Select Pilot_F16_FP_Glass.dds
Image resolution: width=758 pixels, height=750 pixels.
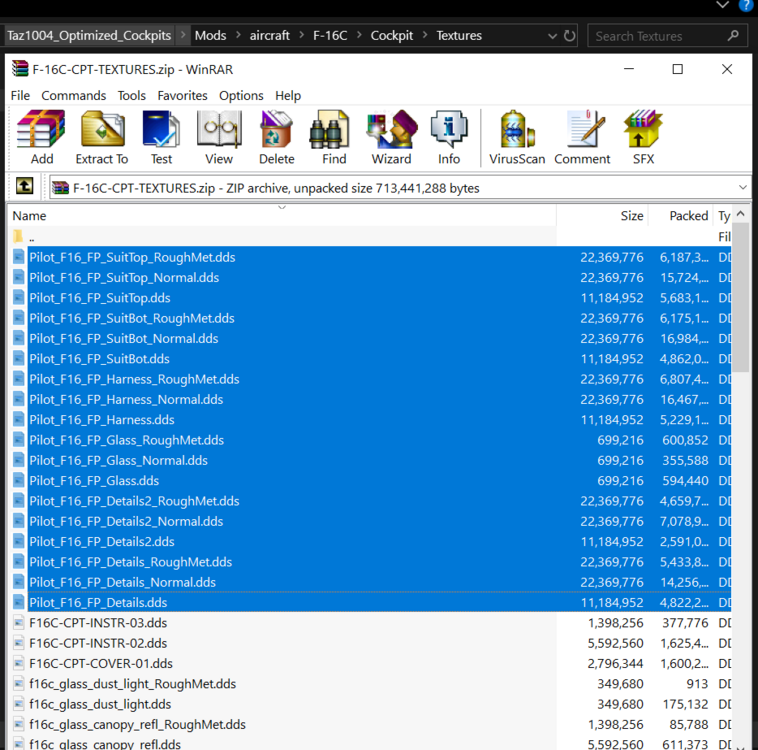94,481
